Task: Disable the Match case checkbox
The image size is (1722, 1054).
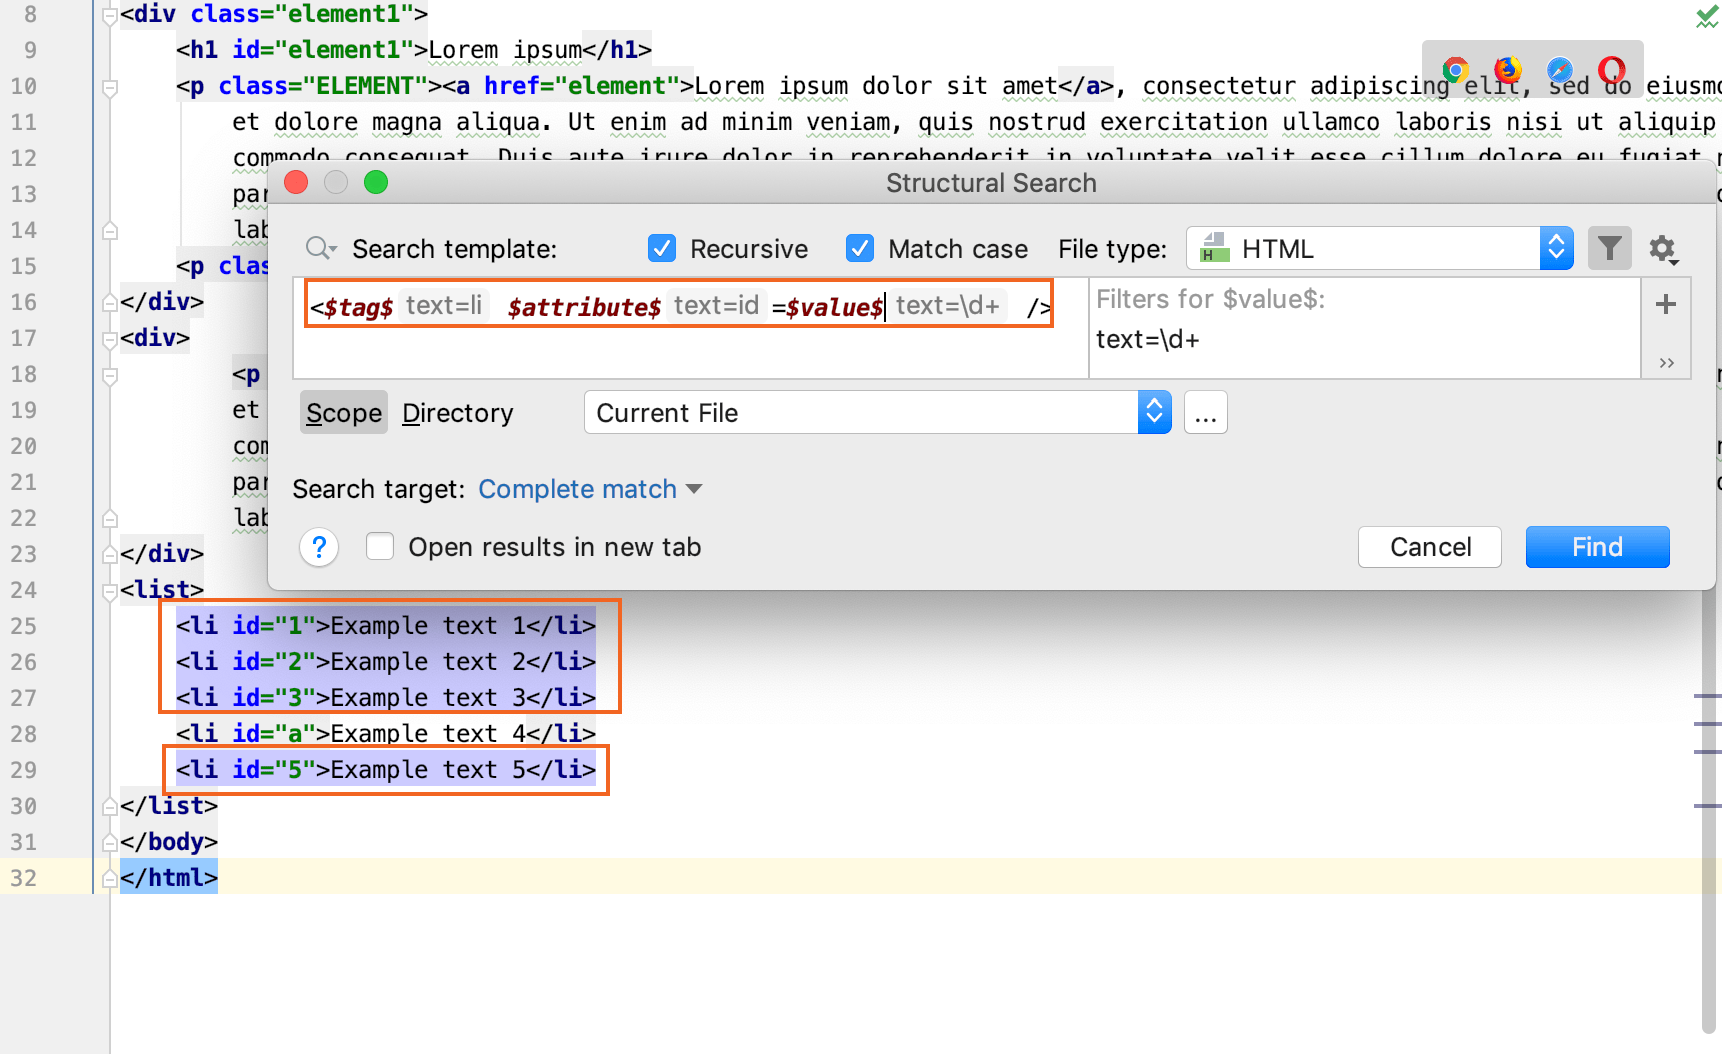Action: 860,248
